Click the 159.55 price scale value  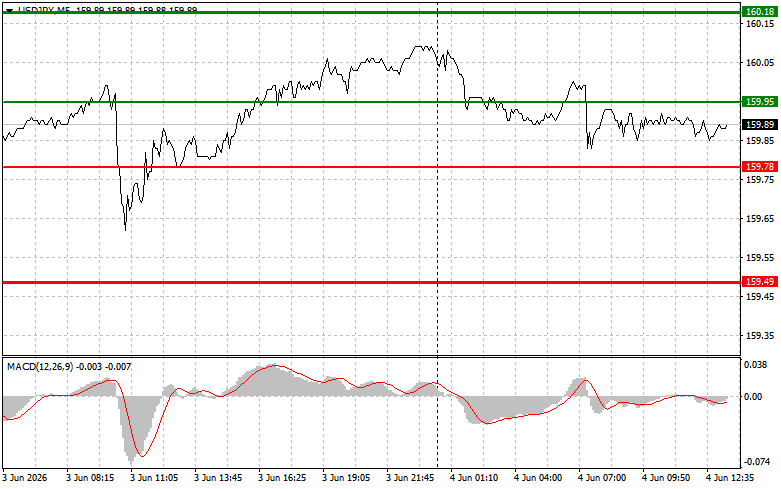[x=760, y=257]
